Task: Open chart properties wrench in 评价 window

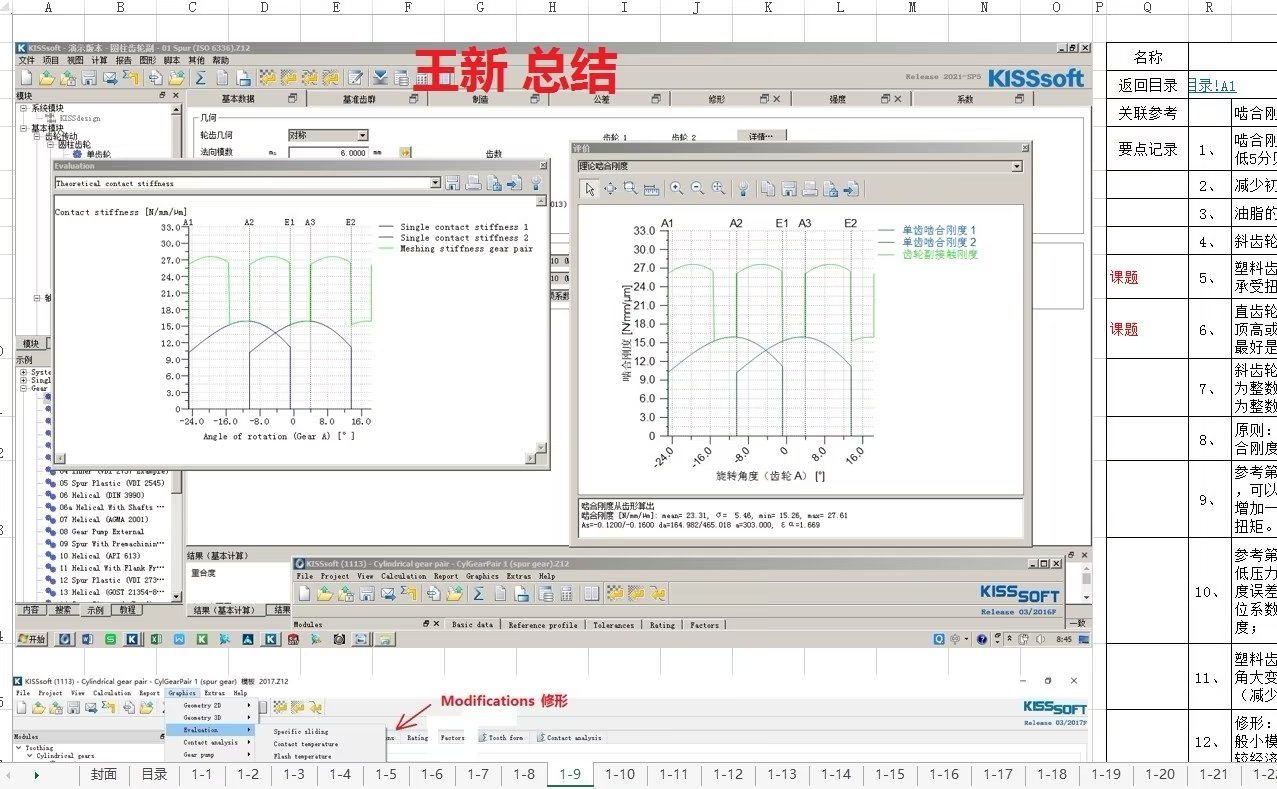Action: (743, 188)
